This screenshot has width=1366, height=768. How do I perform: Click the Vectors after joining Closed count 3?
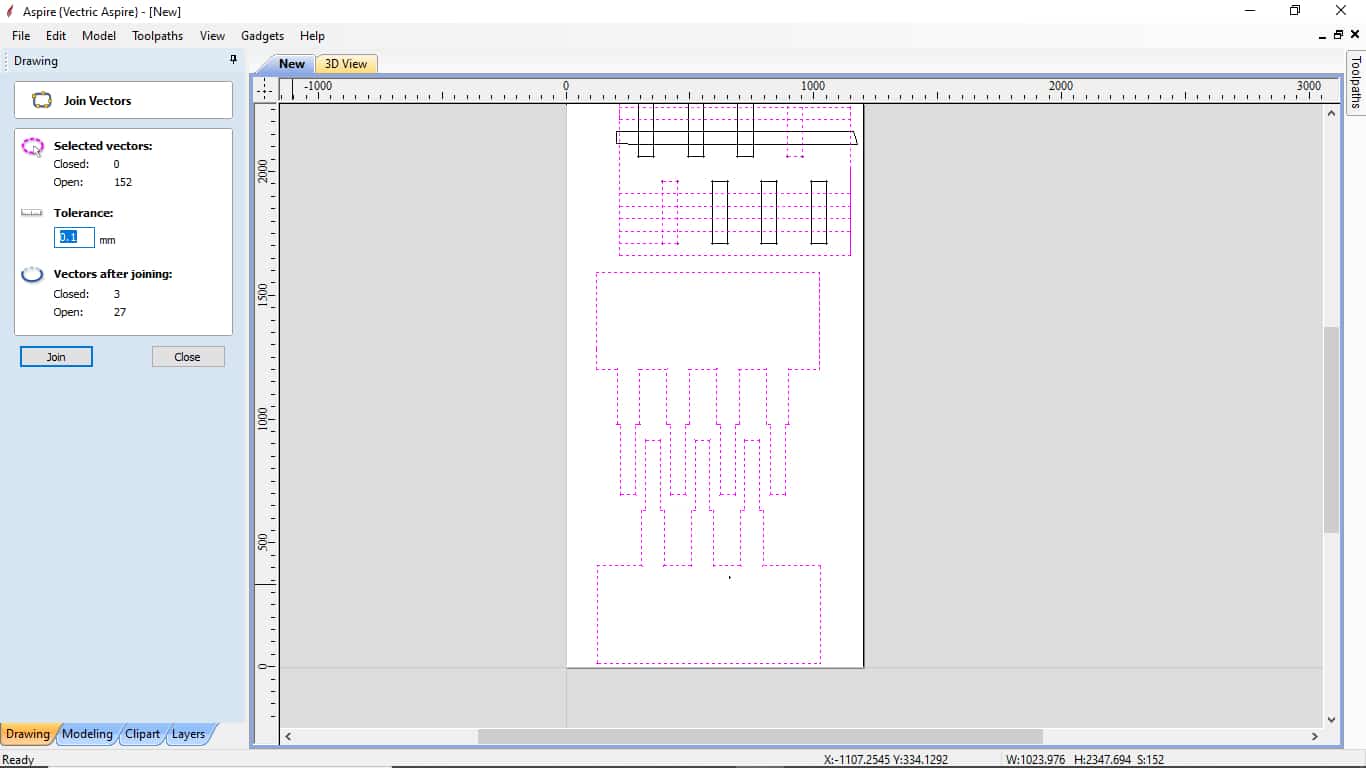pos(117,294)
